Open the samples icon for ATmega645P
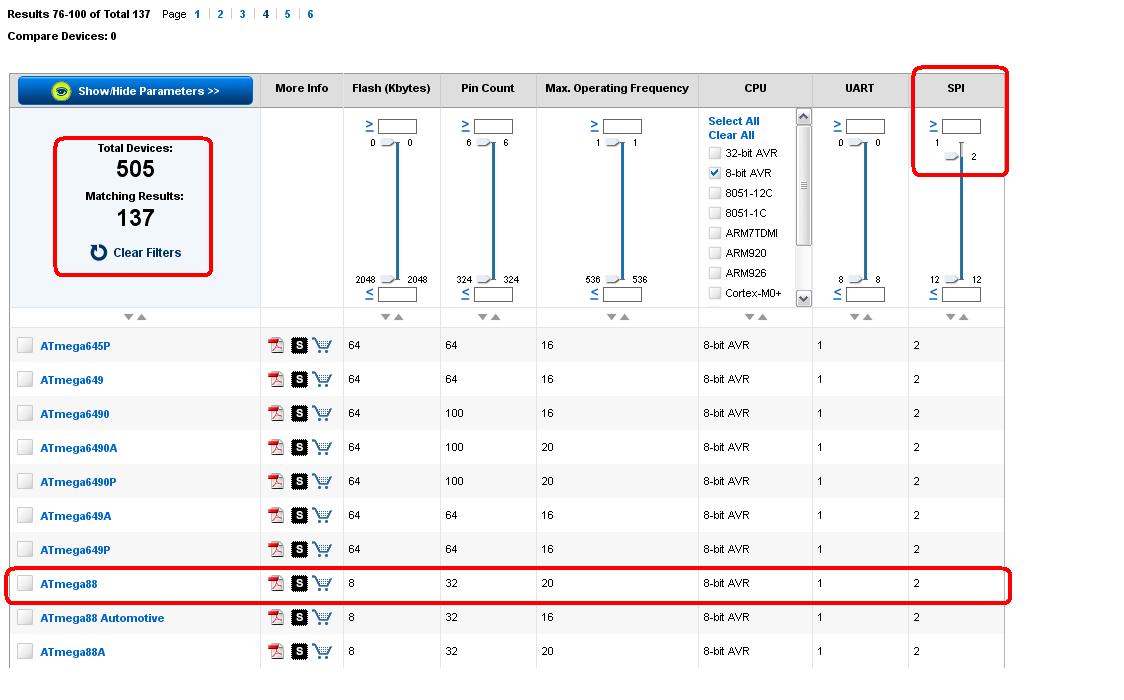This screenshot has height=700, width=1124. (x=300, y=345)
